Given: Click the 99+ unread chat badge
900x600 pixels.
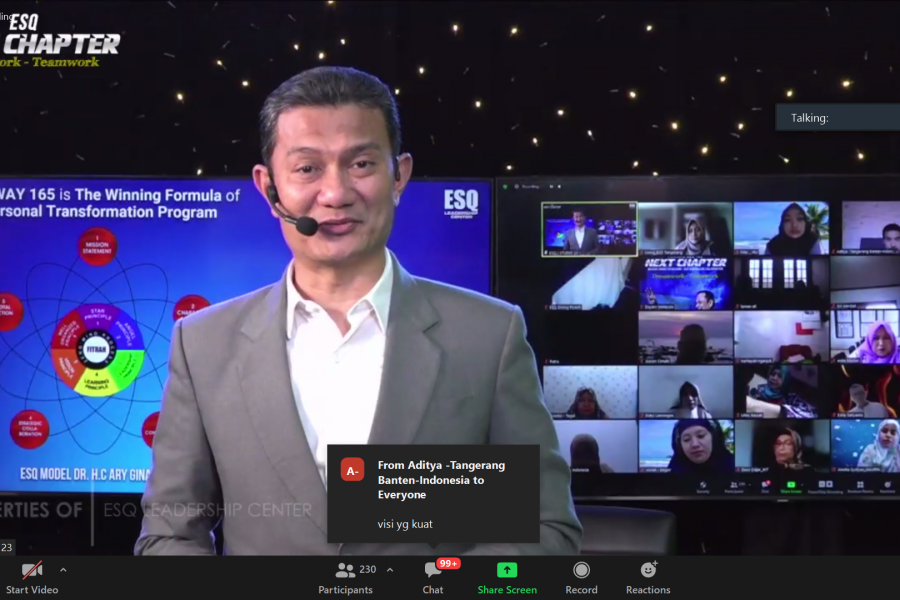Looking at the screenshot, I should pos(448,564).
